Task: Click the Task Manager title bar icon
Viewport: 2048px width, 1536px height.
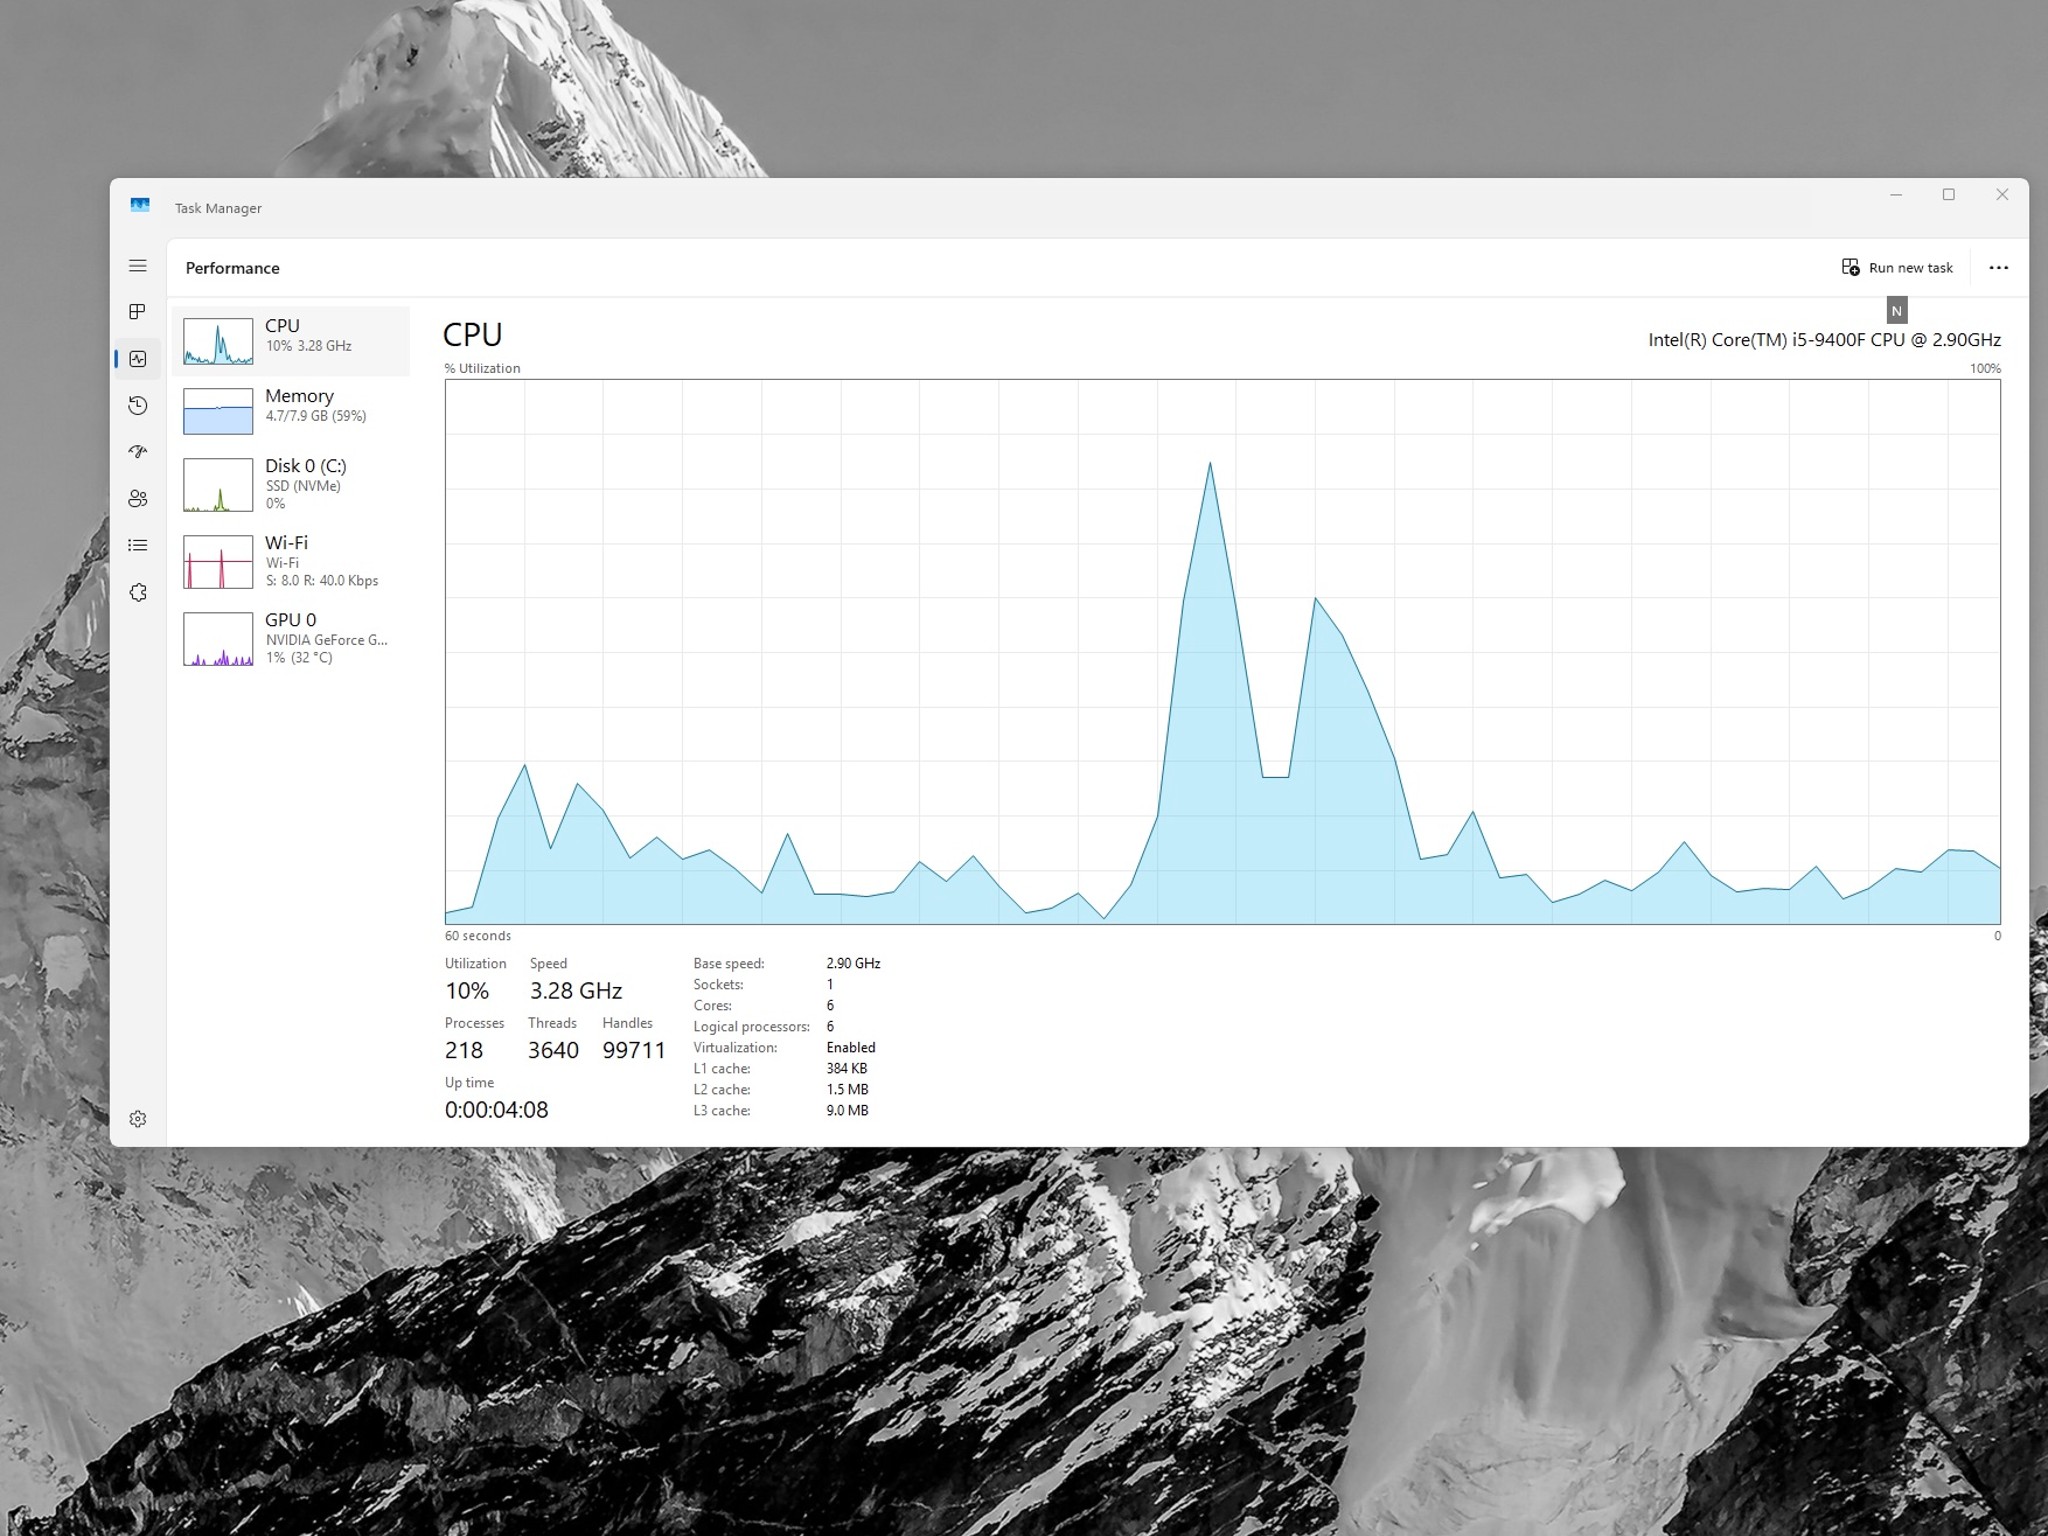Action: (x=140, y=205)
